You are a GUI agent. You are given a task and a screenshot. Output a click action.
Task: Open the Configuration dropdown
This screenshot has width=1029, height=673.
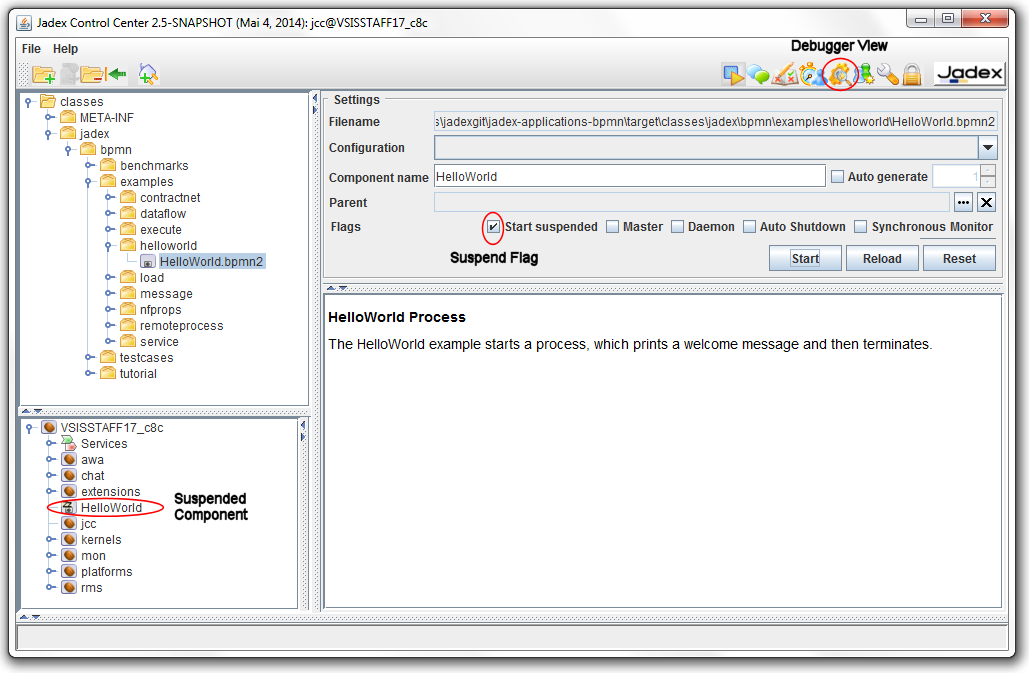tap(988, 148)
